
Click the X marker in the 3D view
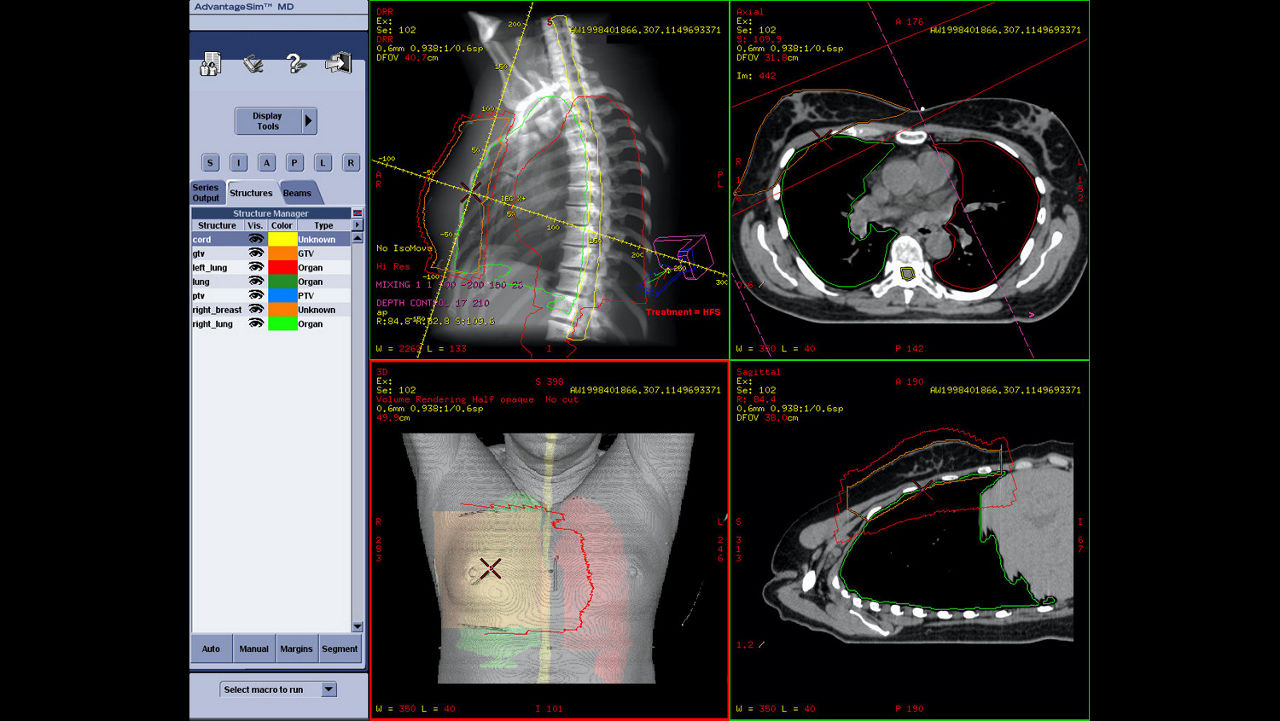(x=490, y=569)
